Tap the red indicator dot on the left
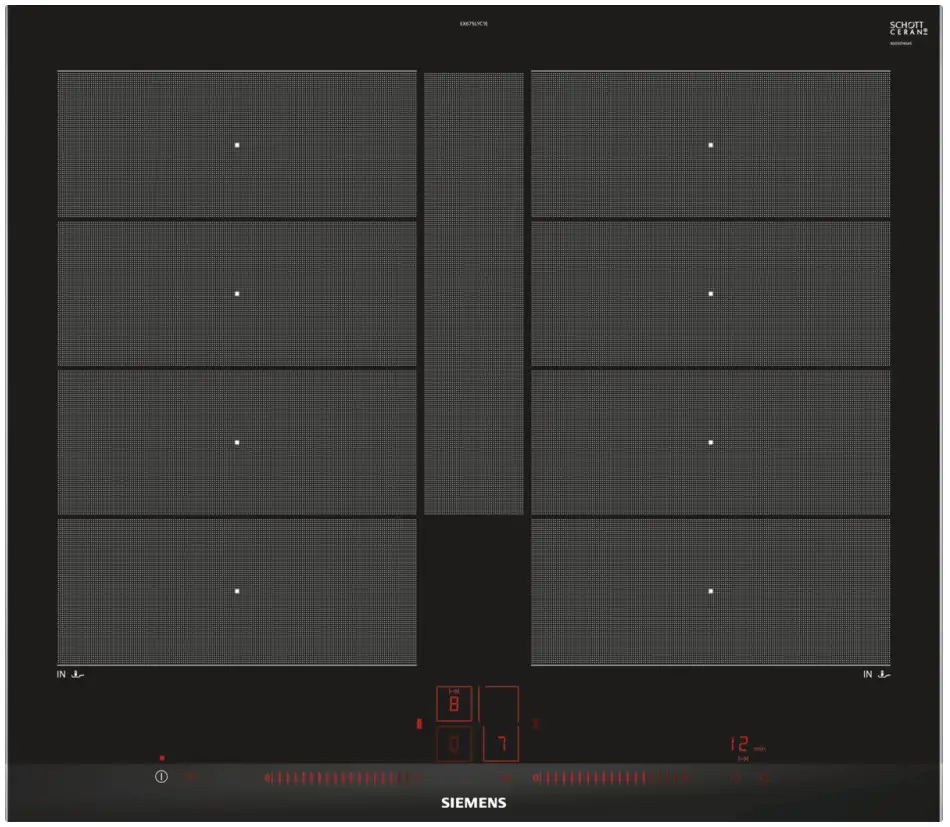950x827 pixels. (x=161, y=757)
